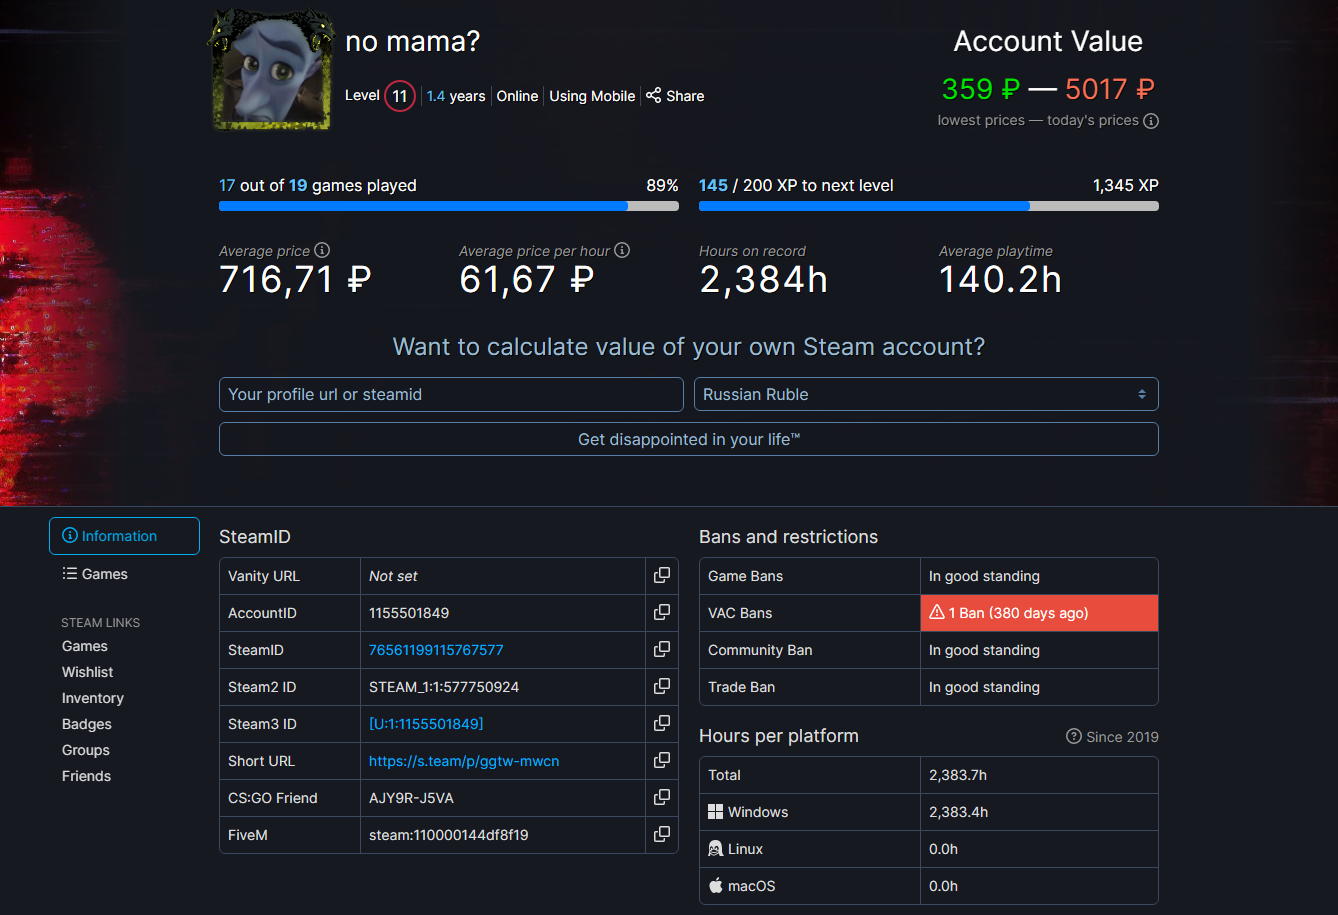Open short URL https://s.team/p/ggtw-mwcn
The width and height of the screenshot is (1338, 915).
coord(464,761)
